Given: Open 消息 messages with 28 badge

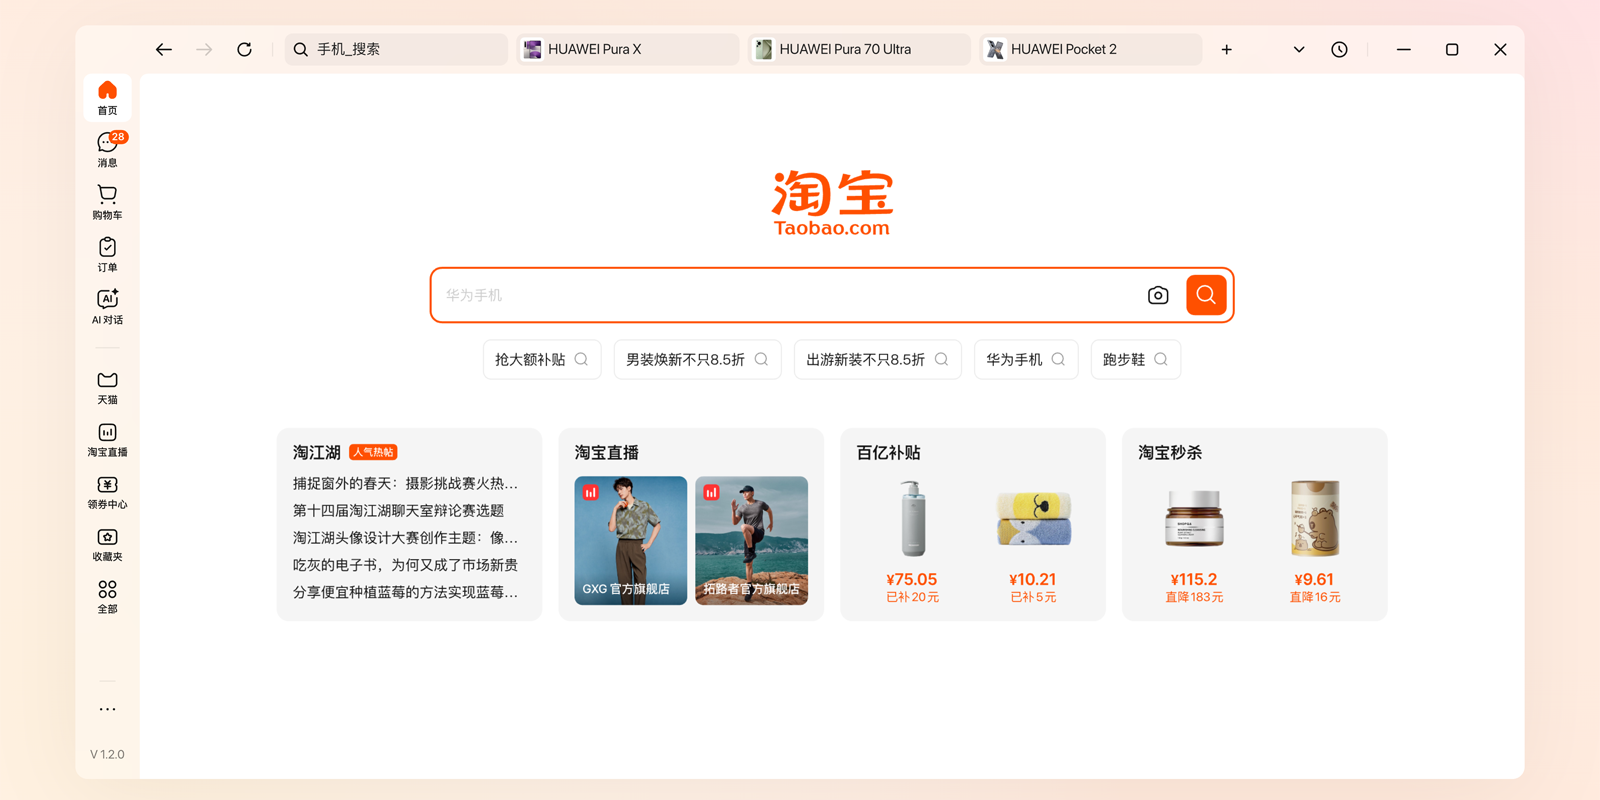Looking at the screenshot, I should [107, 150].
